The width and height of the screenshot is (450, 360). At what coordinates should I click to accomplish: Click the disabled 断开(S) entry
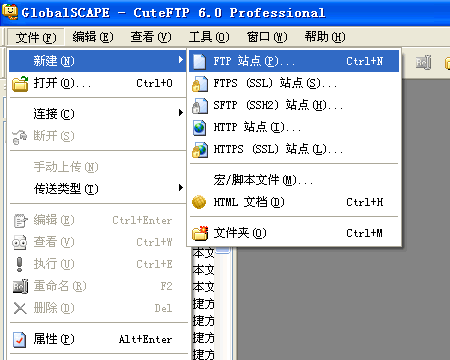97,136
